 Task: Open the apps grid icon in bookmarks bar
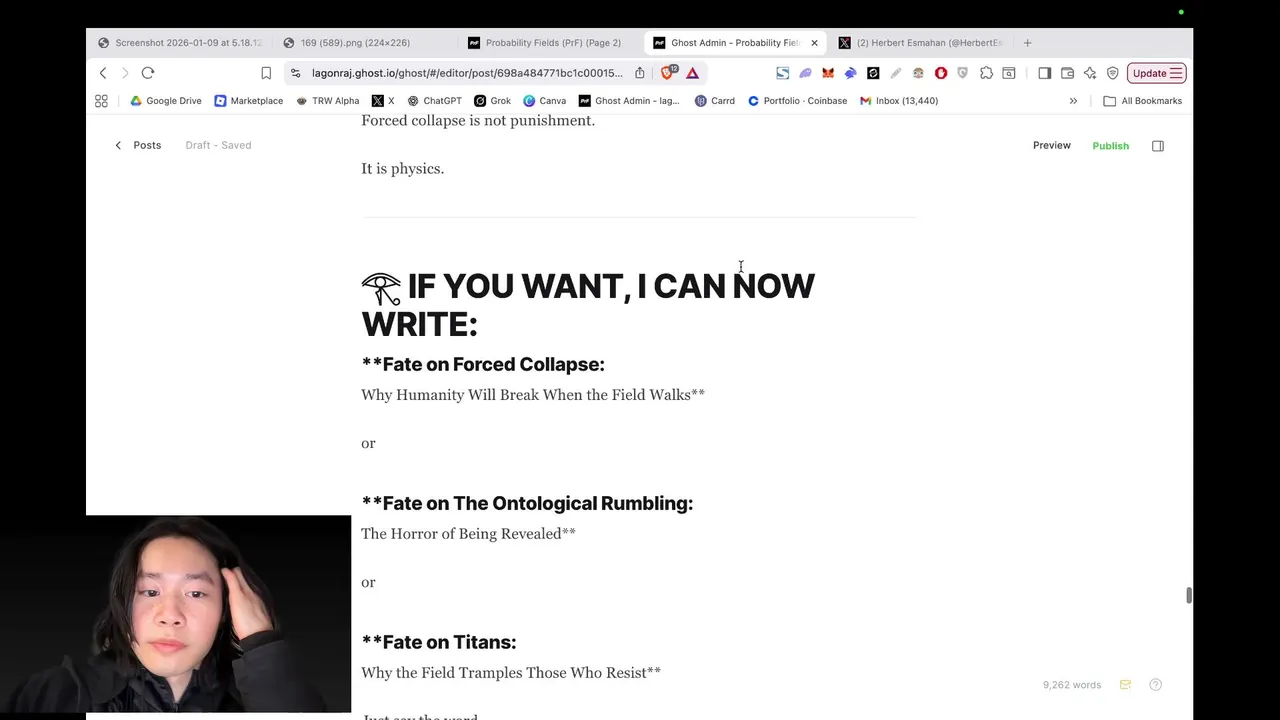point(101,101)
